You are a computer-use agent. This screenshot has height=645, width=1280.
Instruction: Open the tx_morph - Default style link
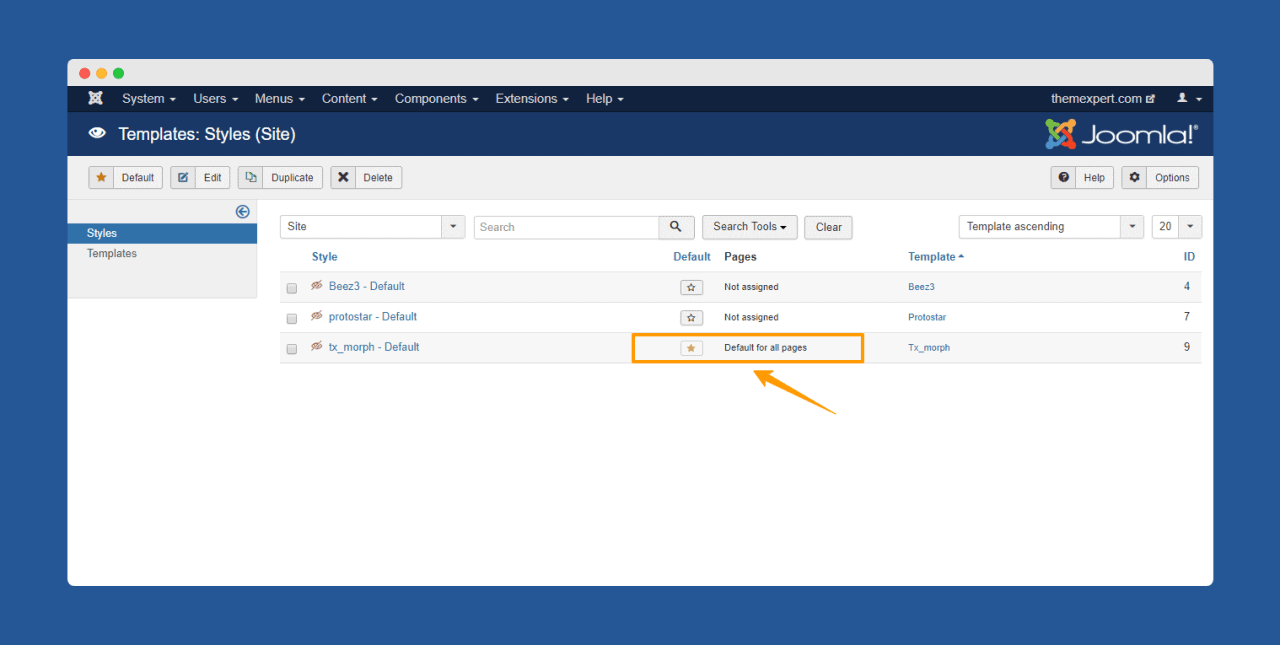tap(374, 347)
